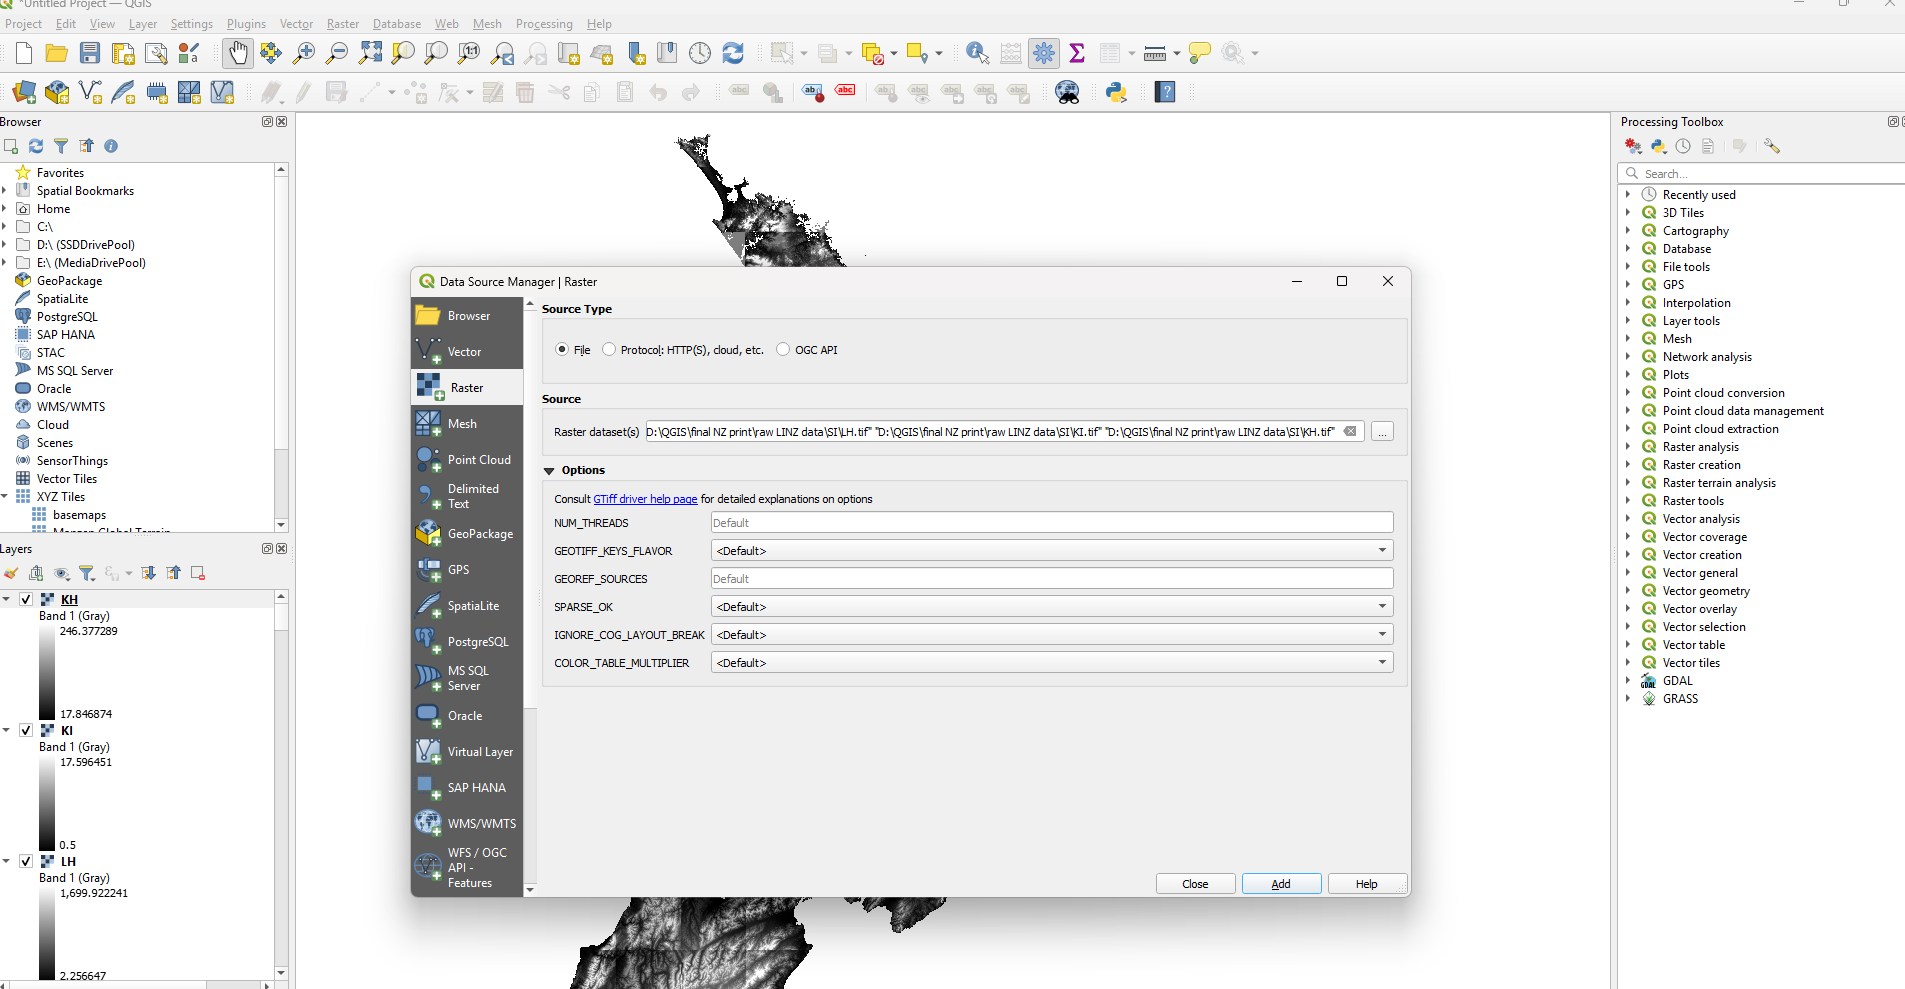
Task: Click the raster dataset browse '...' button
Action: 1382,432
